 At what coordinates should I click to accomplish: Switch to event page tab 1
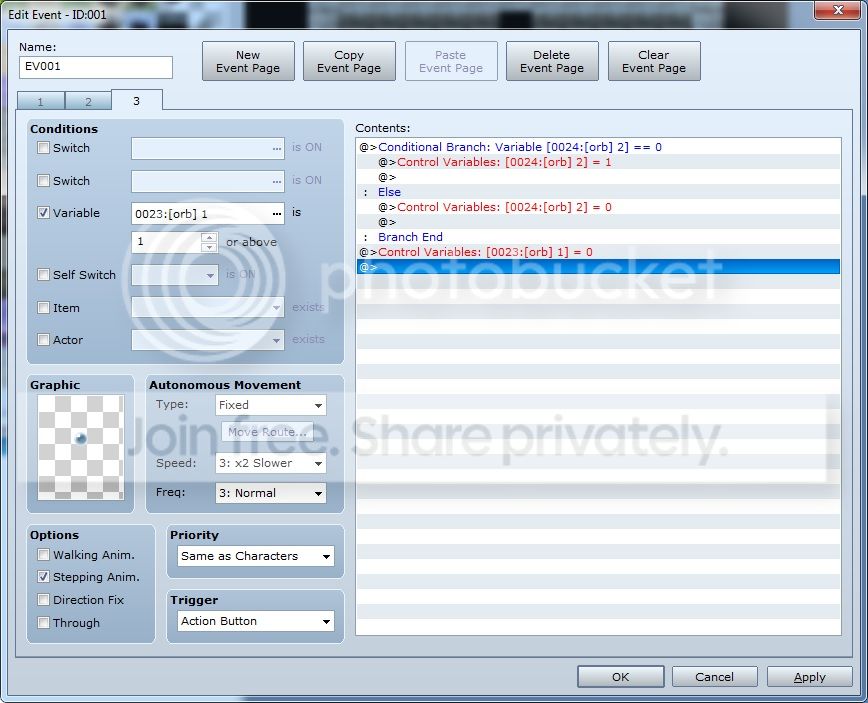(x=41, y=101)
